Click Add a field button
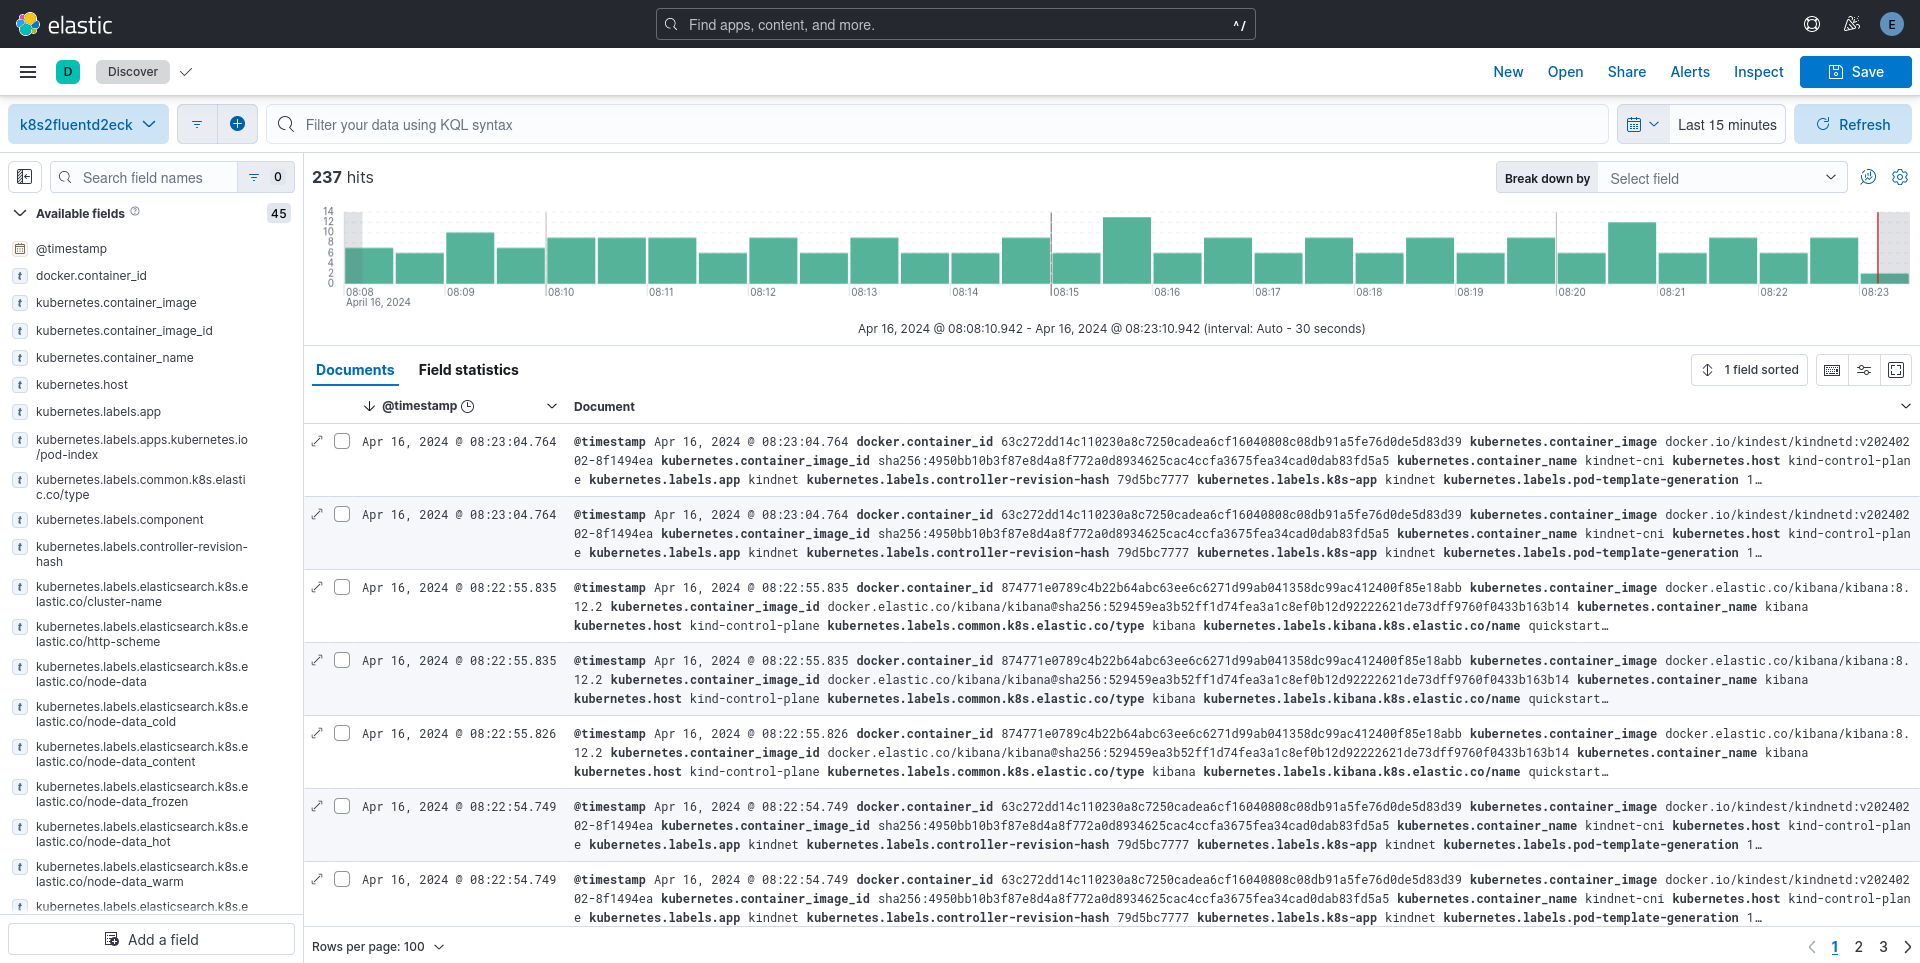Image resolution: width=1920 pixels, height=963 pixels. [x=151, y=939]
